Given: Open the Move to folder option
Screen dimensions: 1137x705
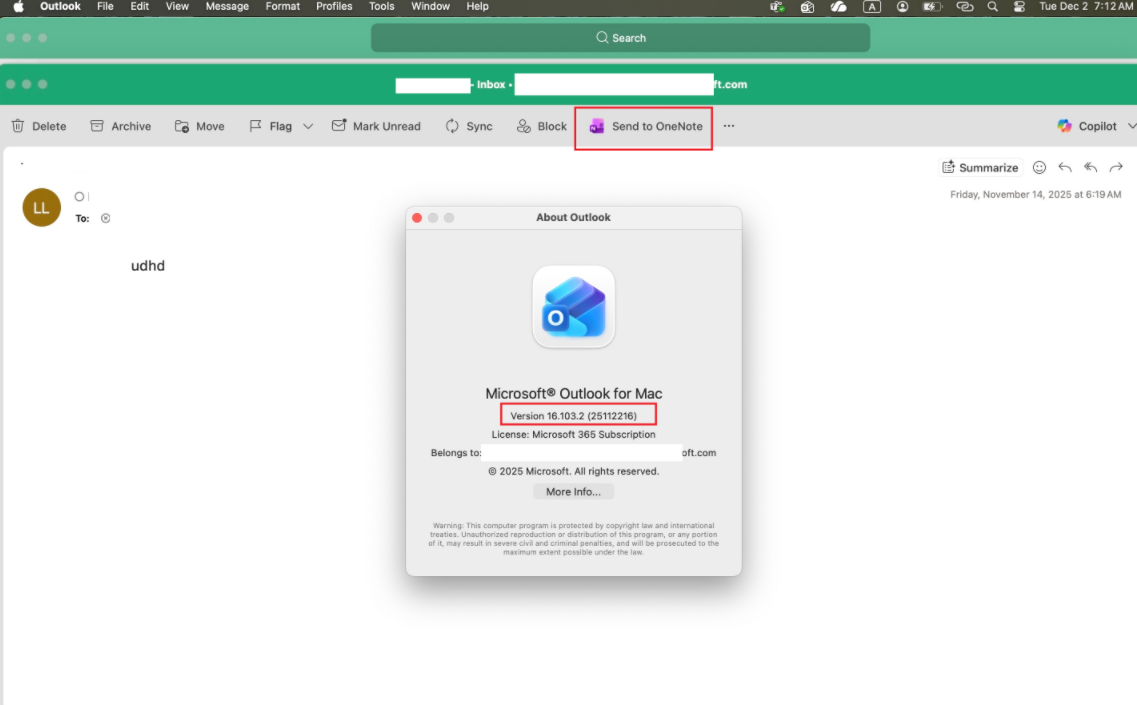Looking at the screenshot, I should [199, 126].
